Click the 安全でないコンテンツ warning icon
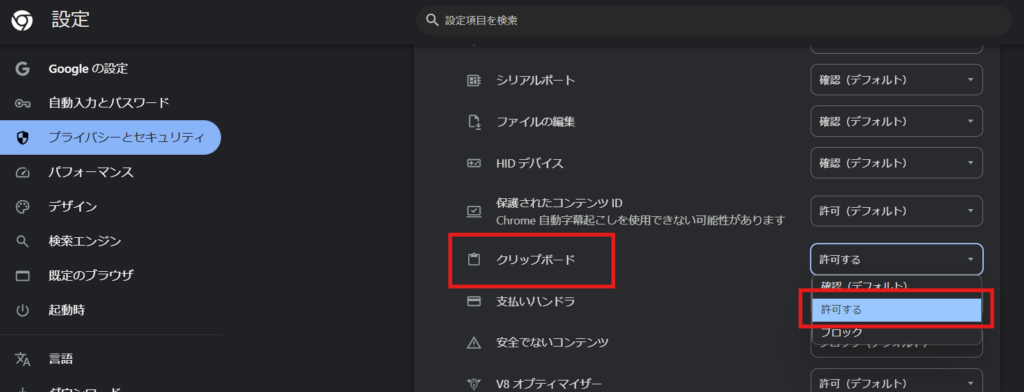The height and width of the screenshot is (392, 1024). pos(474,342)
